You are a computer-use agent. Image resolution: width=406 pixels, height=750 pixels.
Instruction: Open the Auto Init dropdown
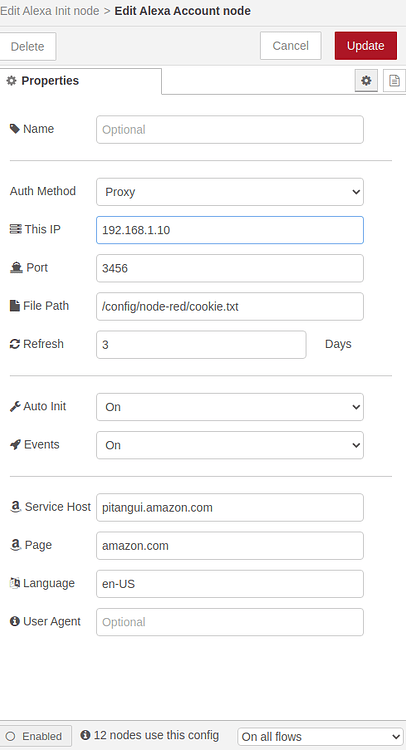click(230, 407)
